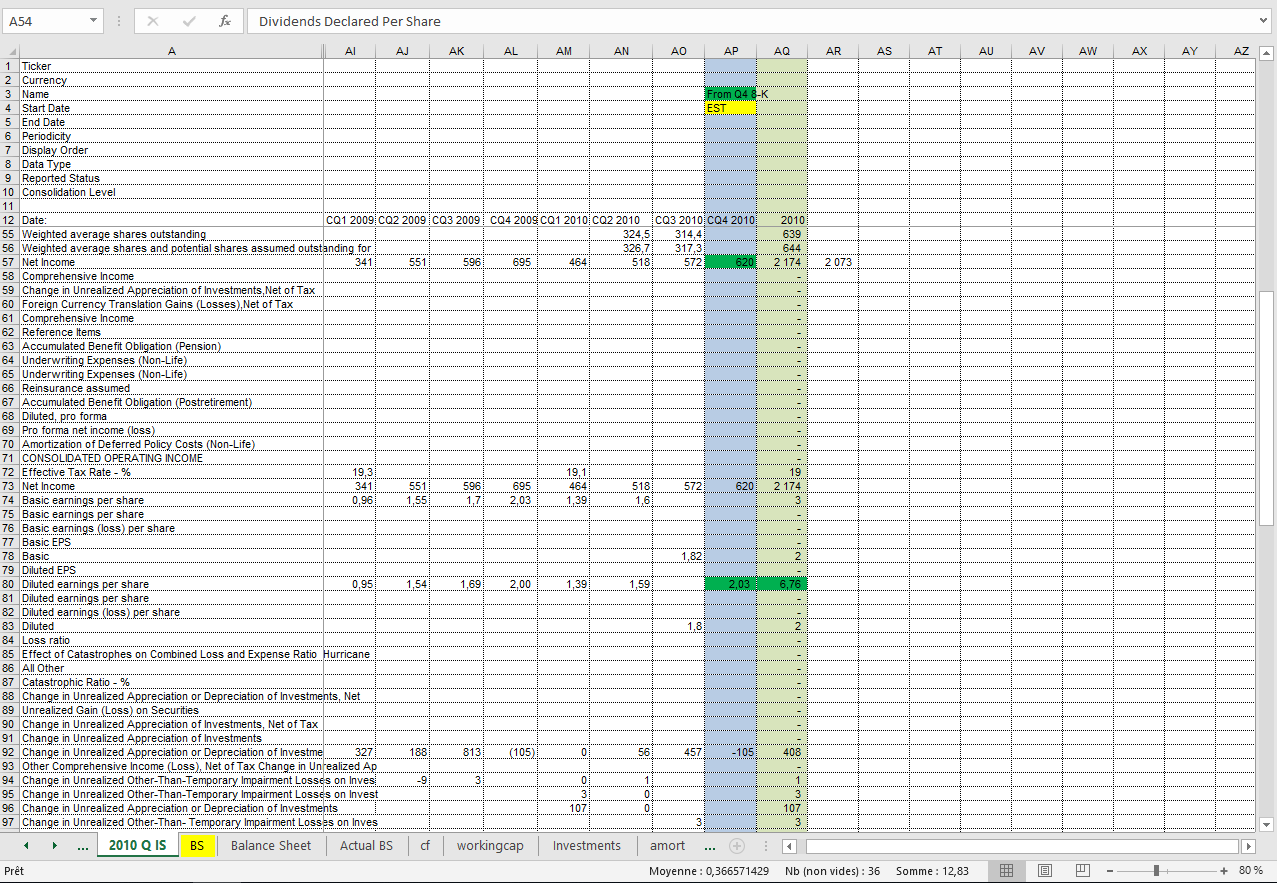1277x883 pixels.
Task: Click the confirm entry checkmark icon
Action: tap(189, 21)
